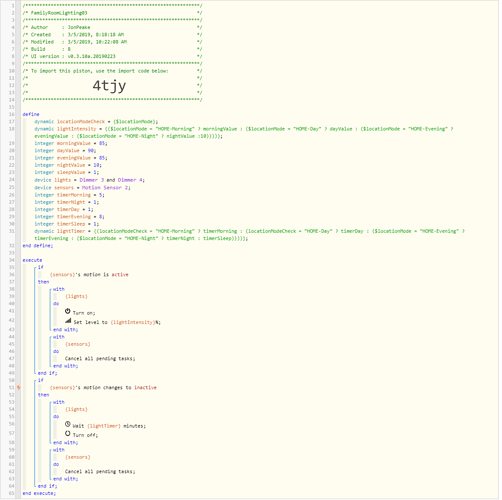Click the dynamic lightTimer definition at line 31

pyautogui.click(x=249, y=235)
